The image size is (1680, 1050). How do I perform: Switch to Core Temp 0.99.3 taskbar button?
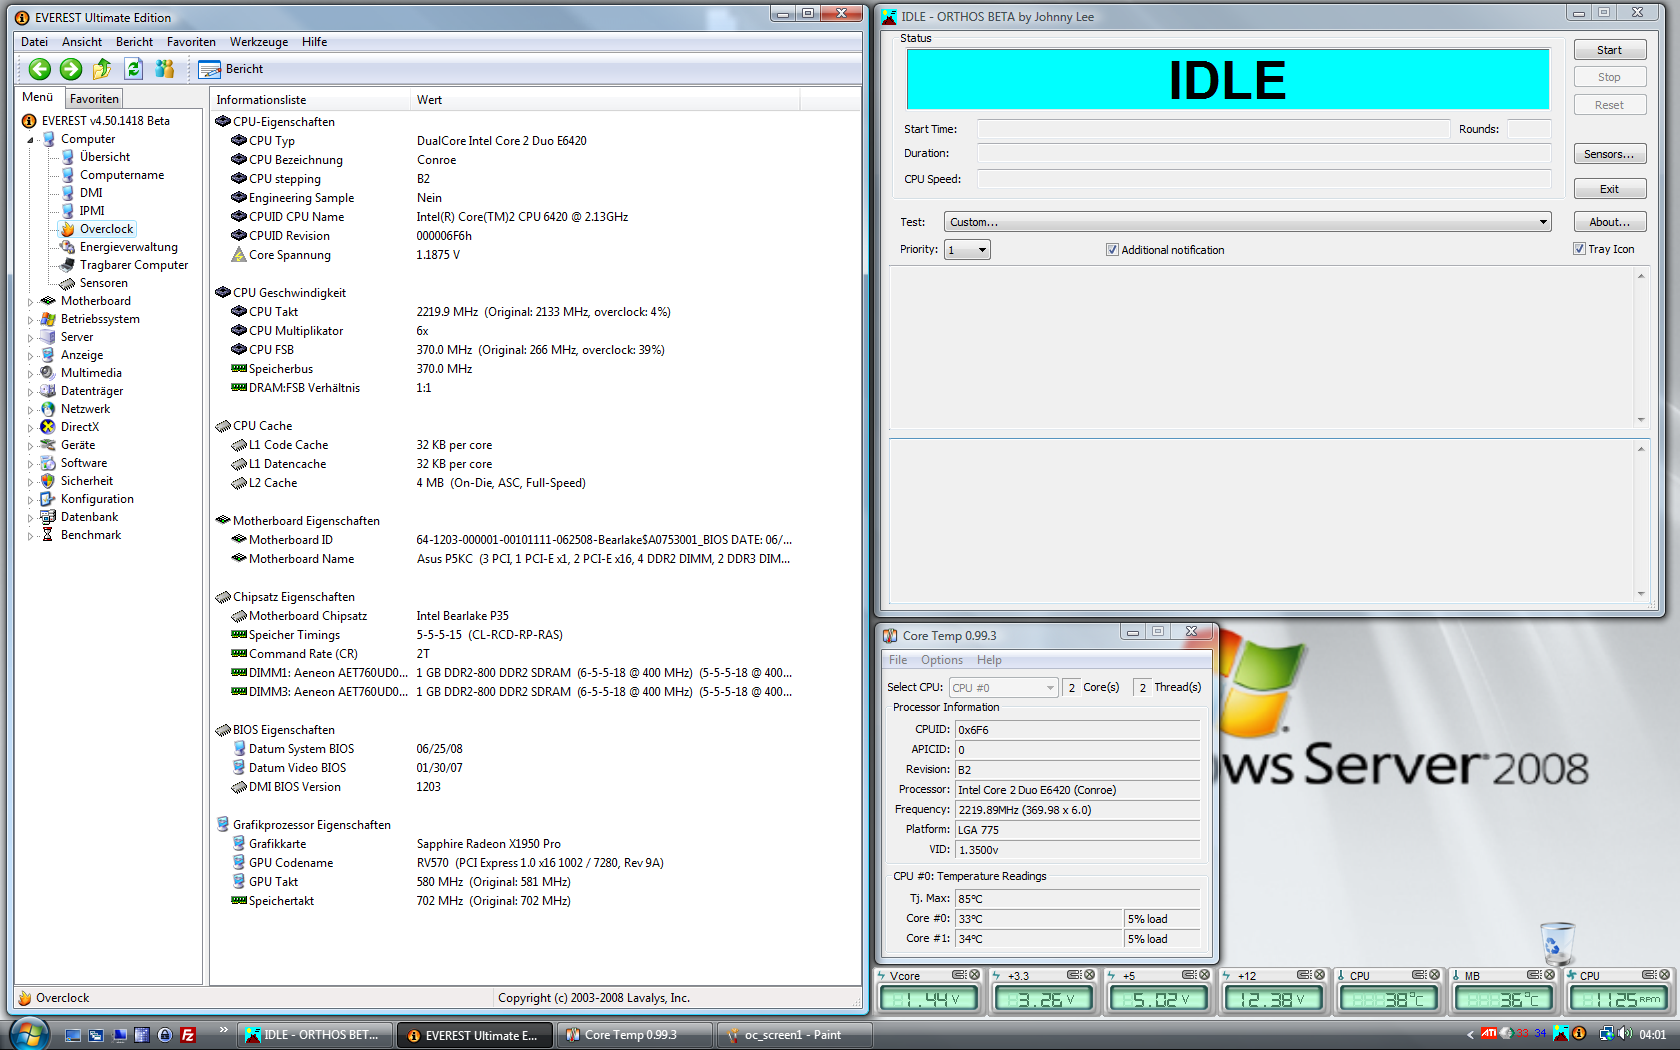pyautogui.click(x=635, y=1035)
